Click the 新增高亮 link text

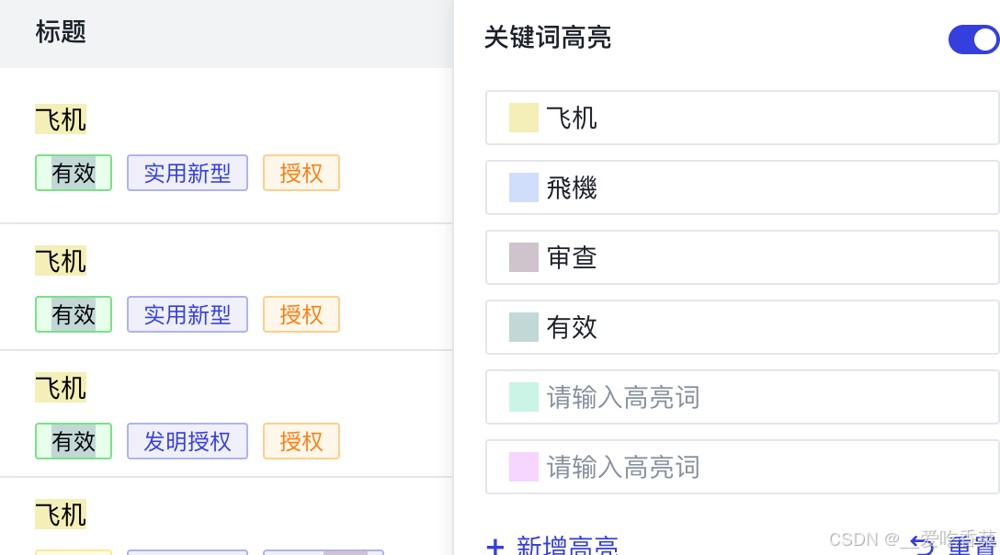click(x=567, y=545)
